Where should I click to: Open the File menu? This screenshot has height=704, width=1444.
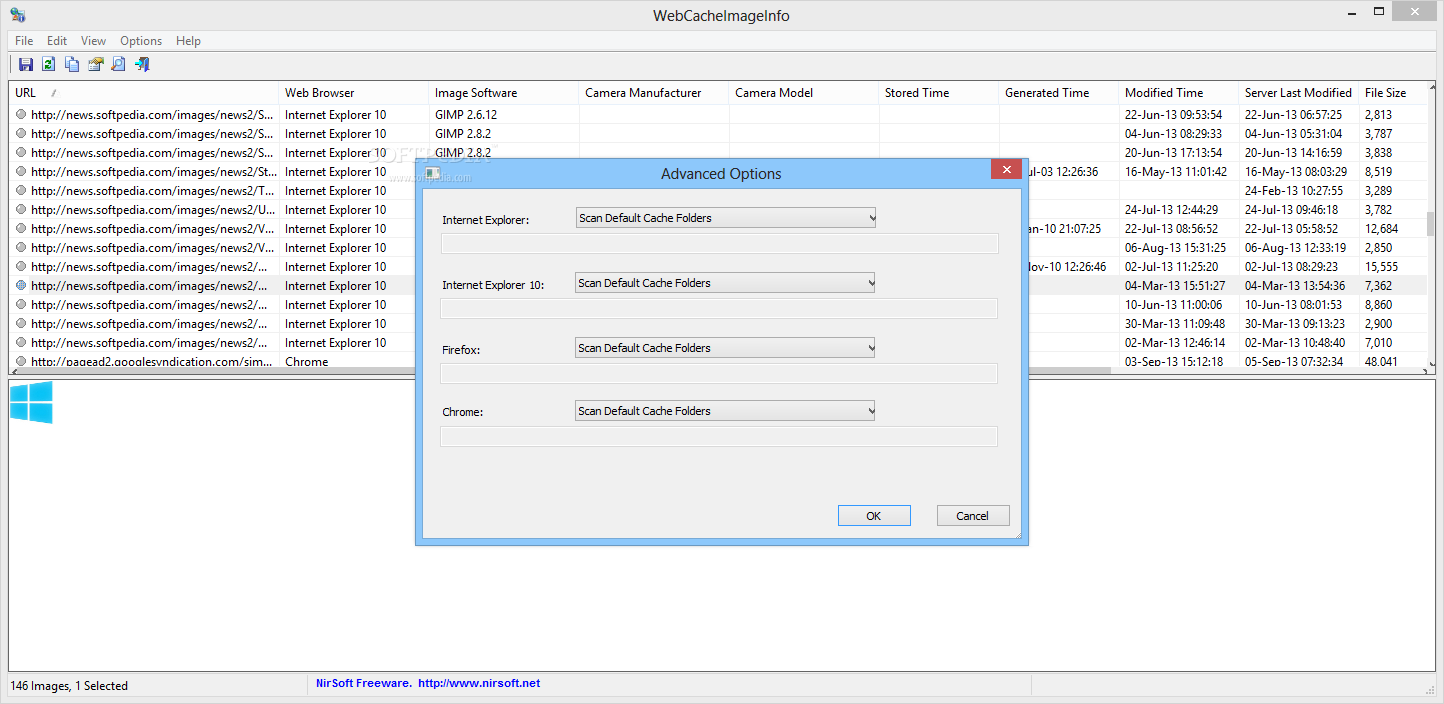coord(24,41)
